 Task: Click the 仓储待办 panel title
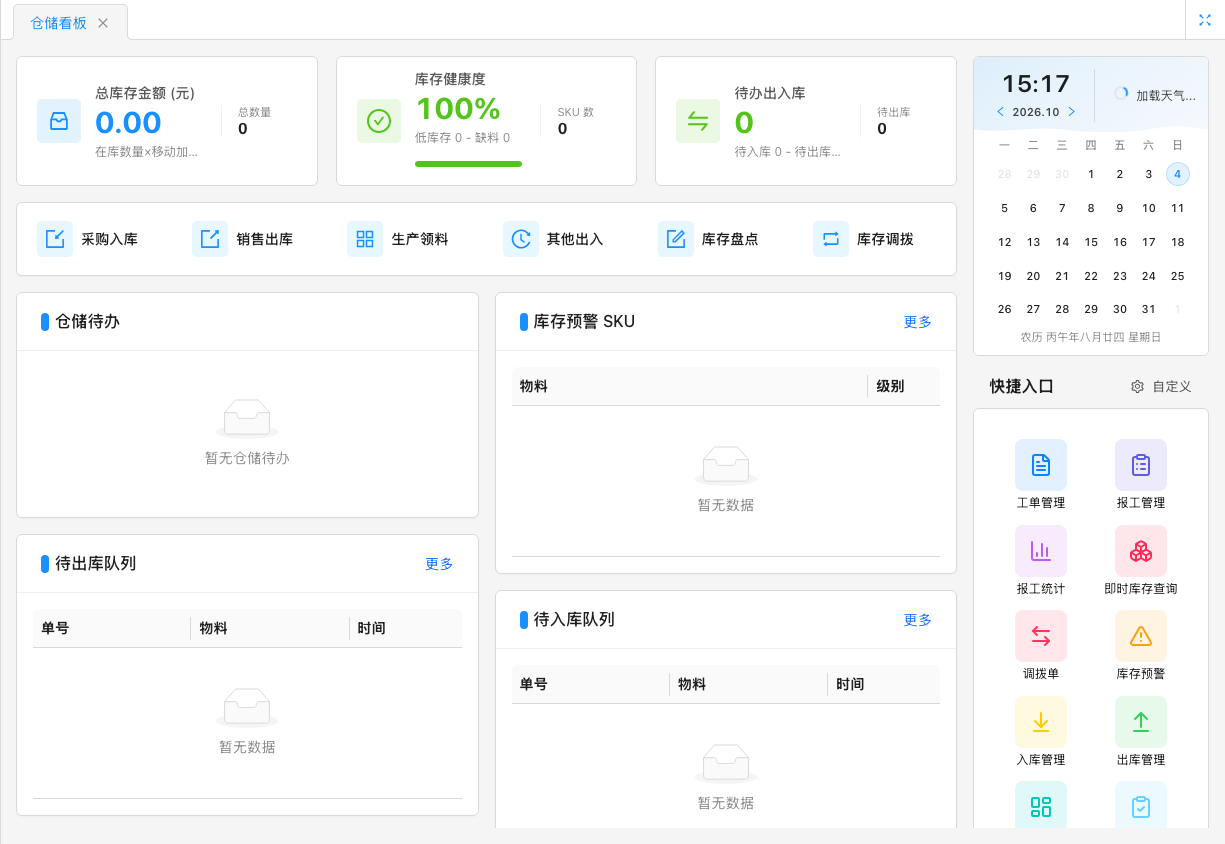coord(88,322)
